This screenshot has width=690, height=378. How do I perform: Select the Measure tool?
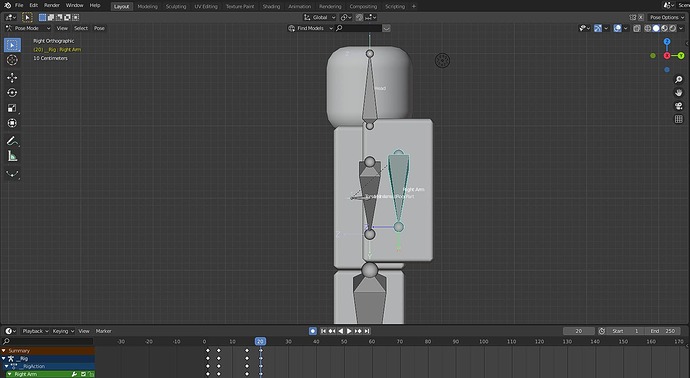pyautogui.click(x=12, y=156)
